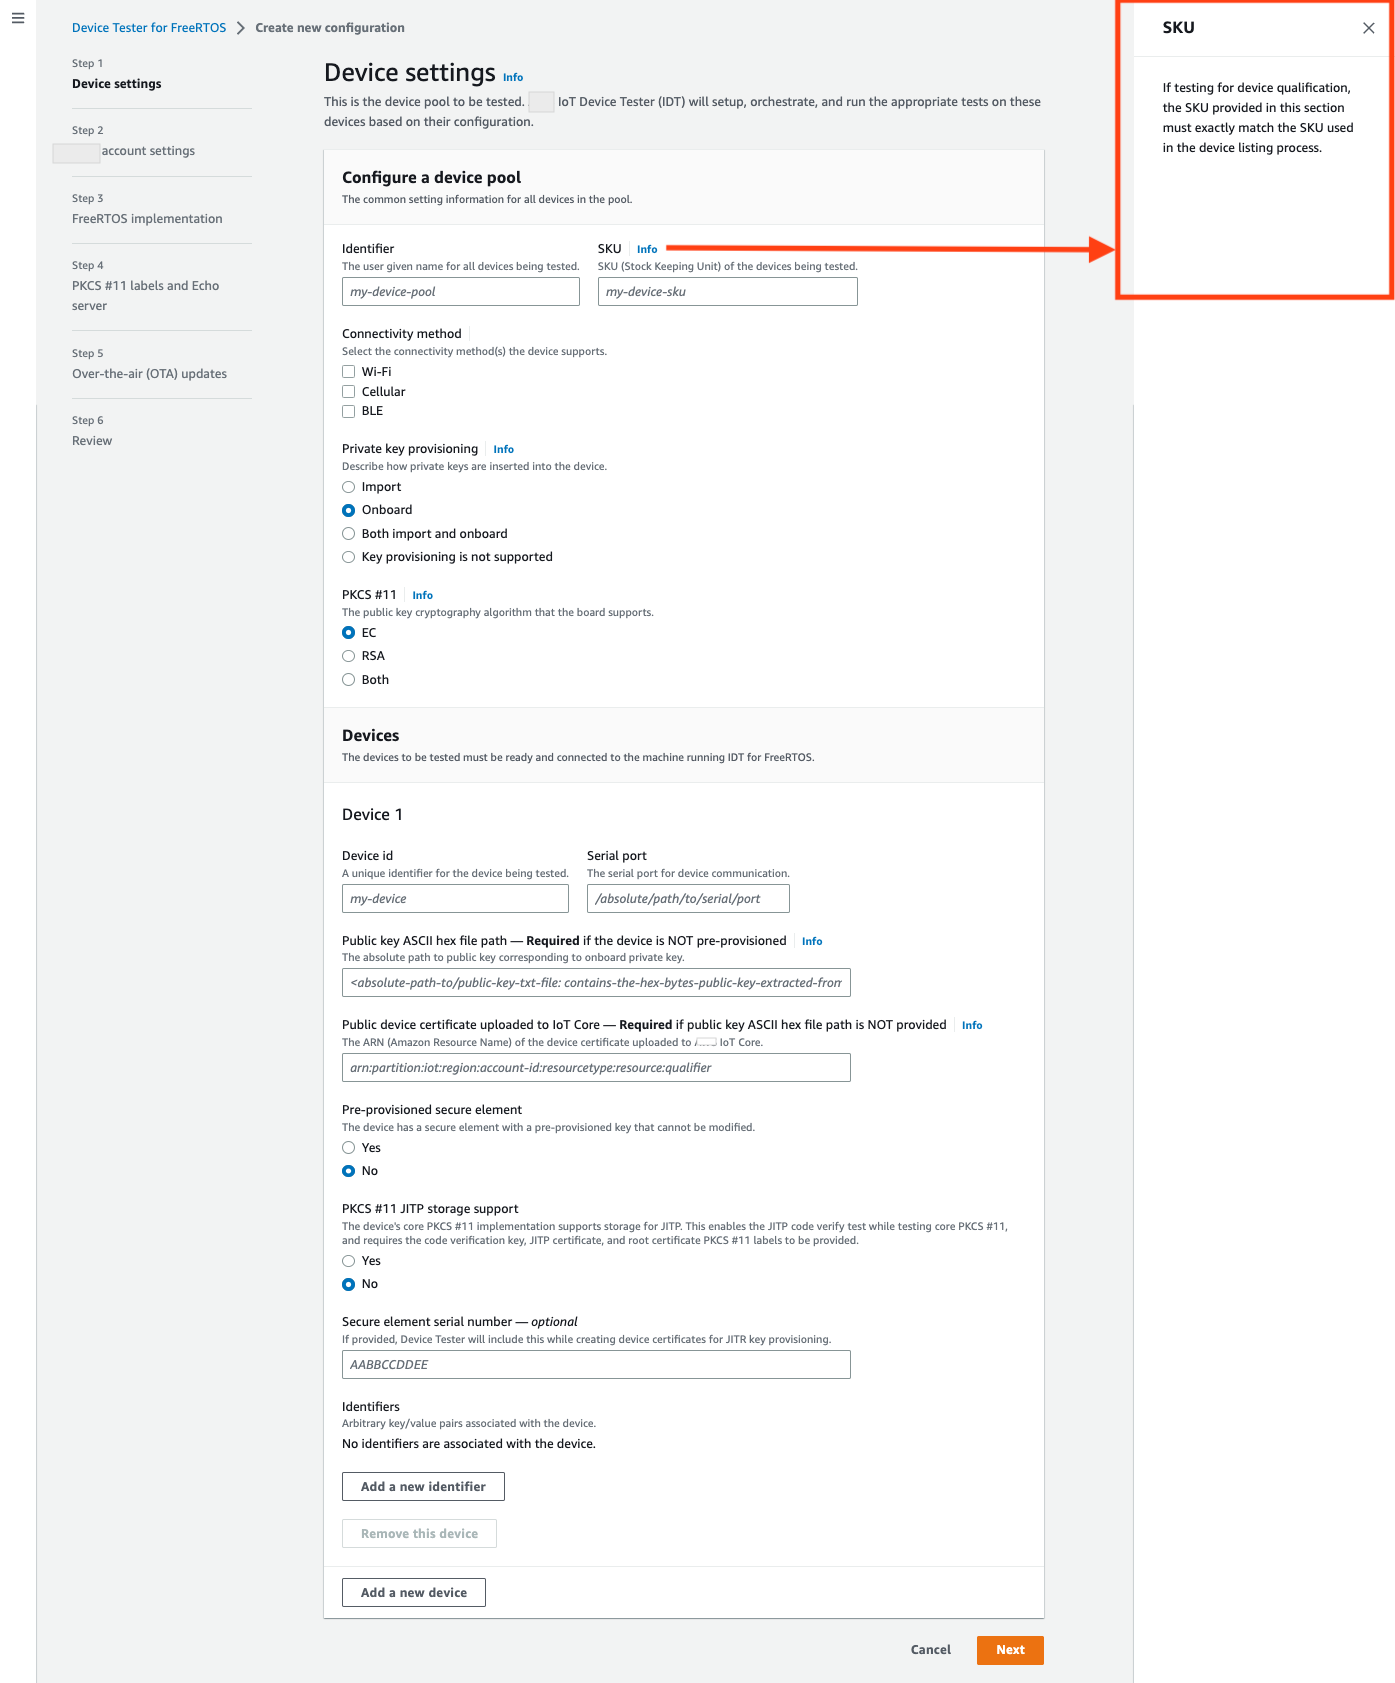Select Yes for Pre-provisioned secure element
This screenshot has height=1683, width=1395.
(x=349, y=1148)
